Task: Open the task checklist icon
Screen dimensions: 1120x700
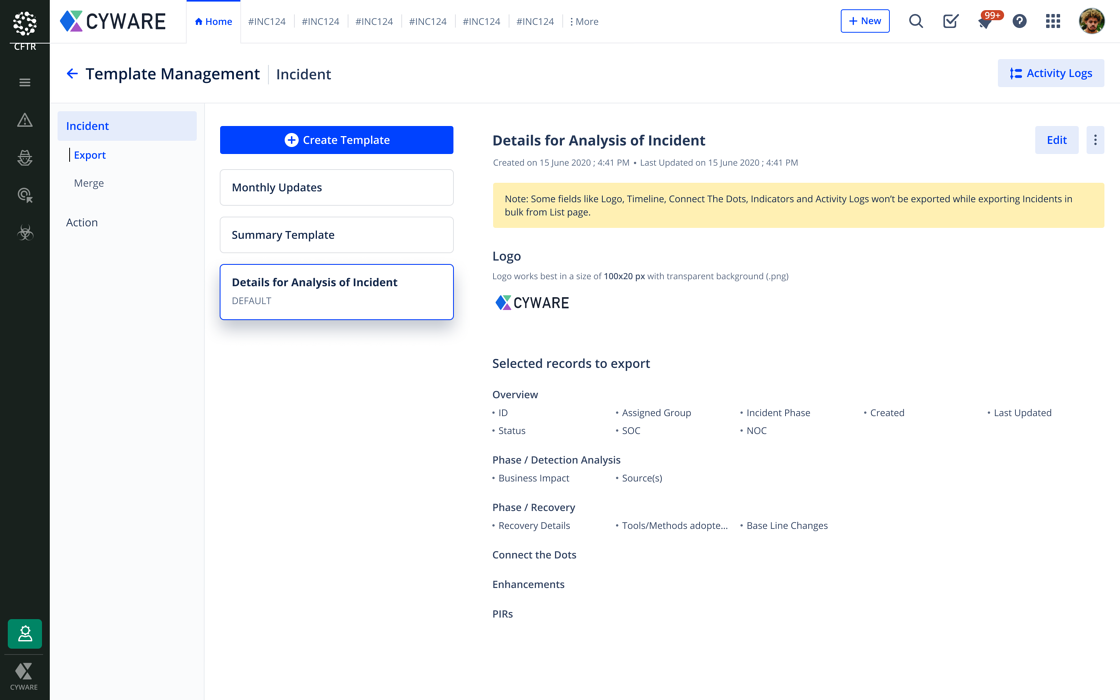Action: pos(950,21)
